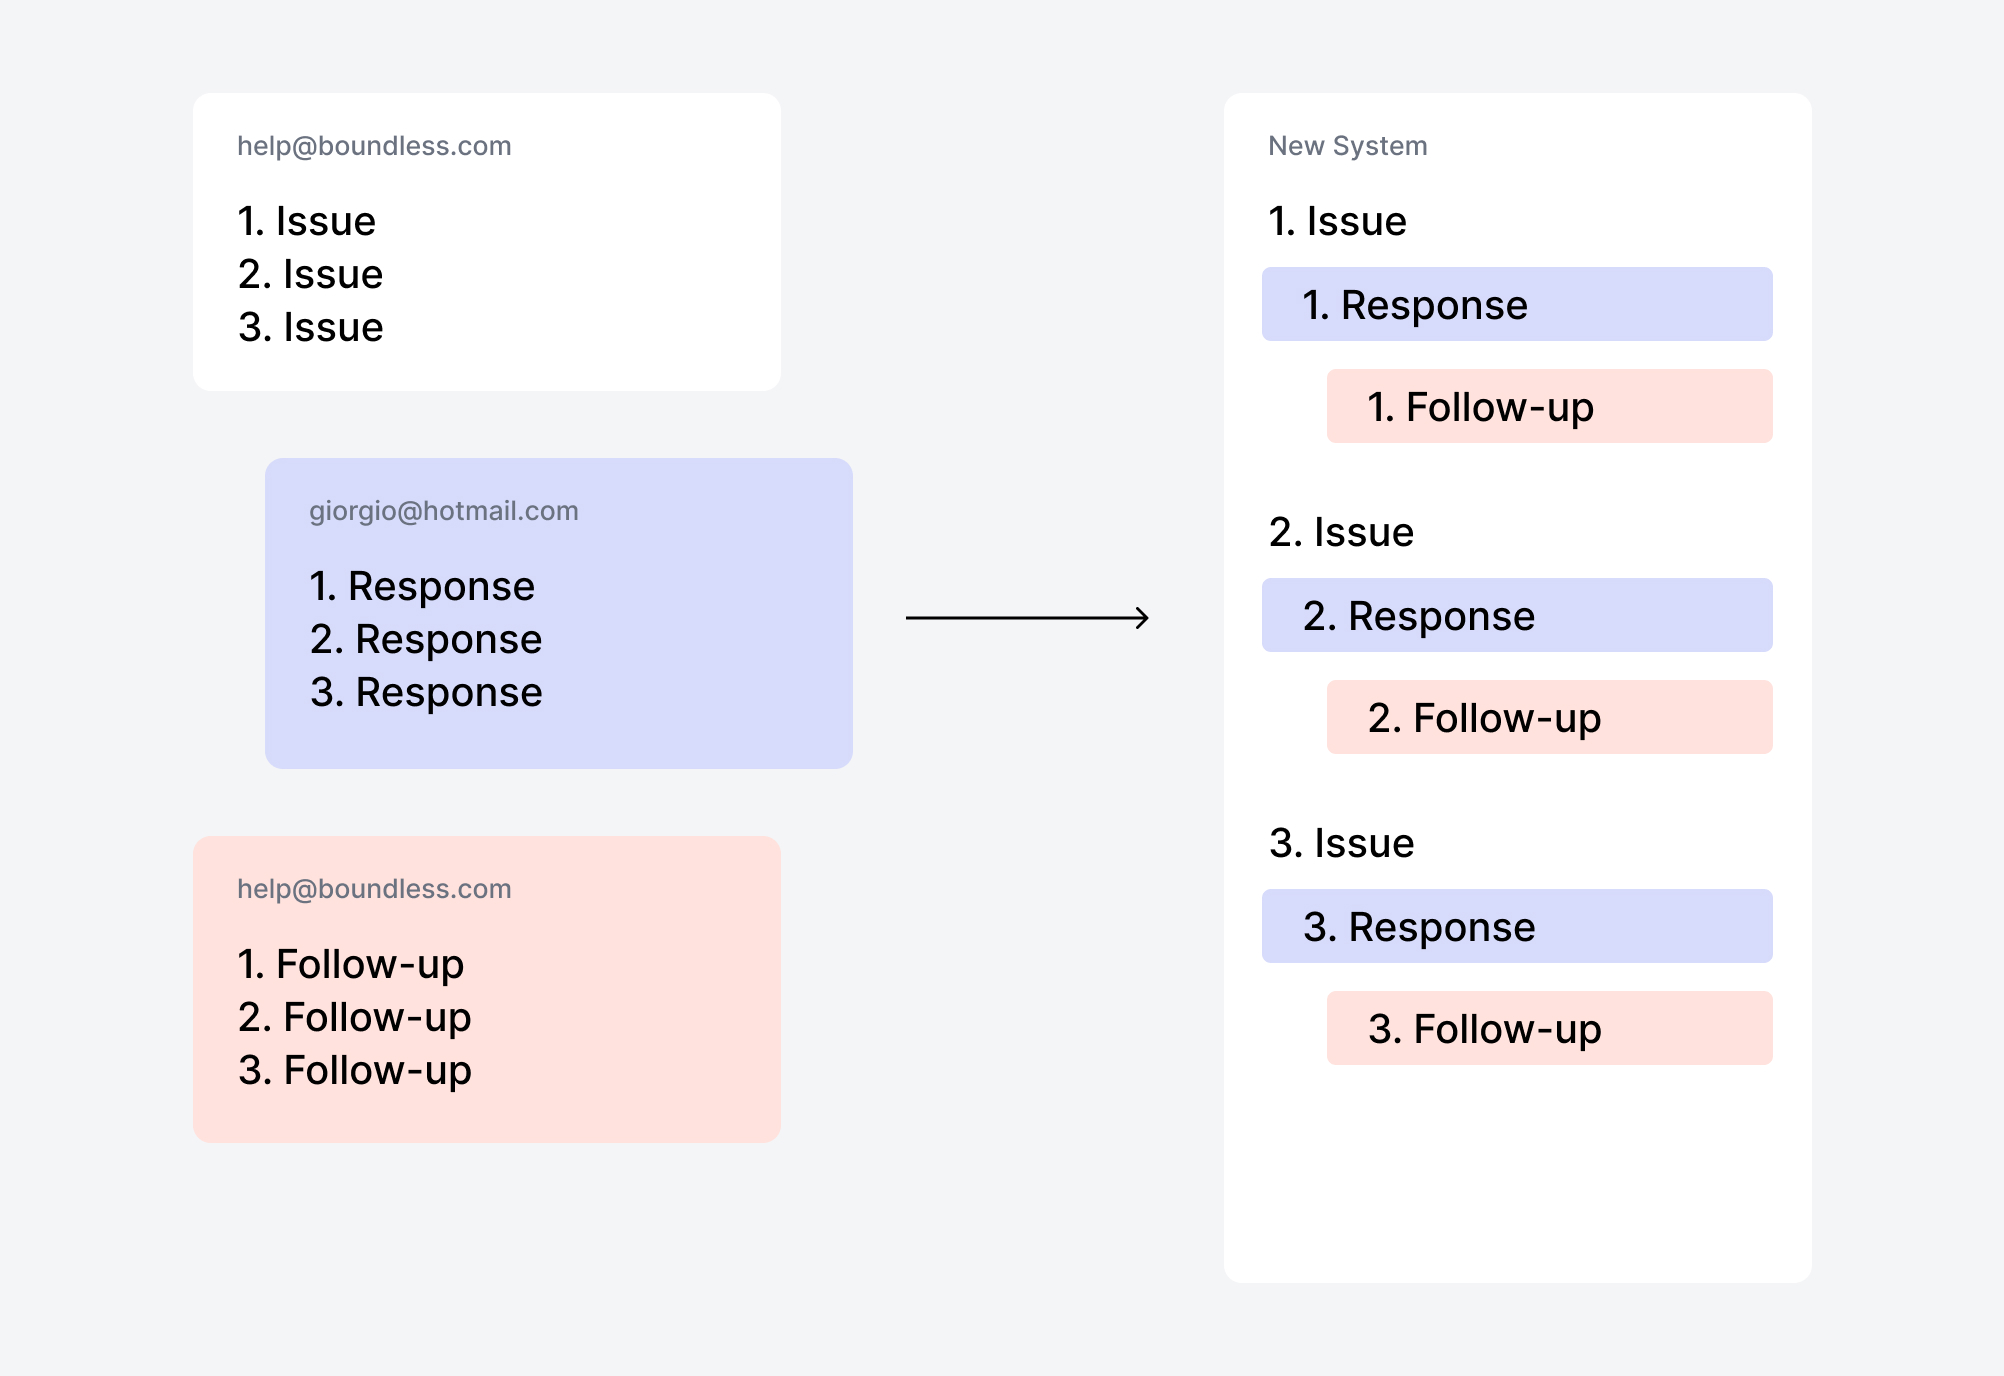
Task: Select the blue 3. Response bar in New System
Action: click(x=1516, y=926)
